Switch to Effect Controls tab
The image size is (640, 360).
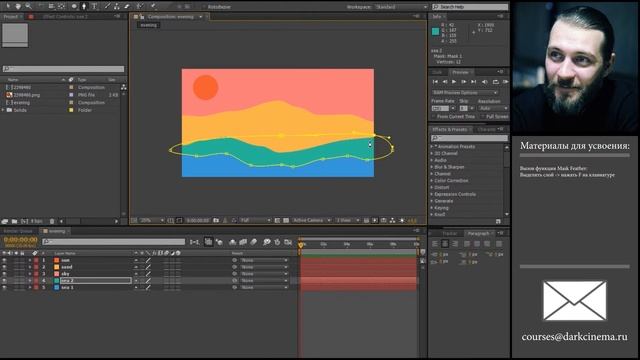pos(65,17)
